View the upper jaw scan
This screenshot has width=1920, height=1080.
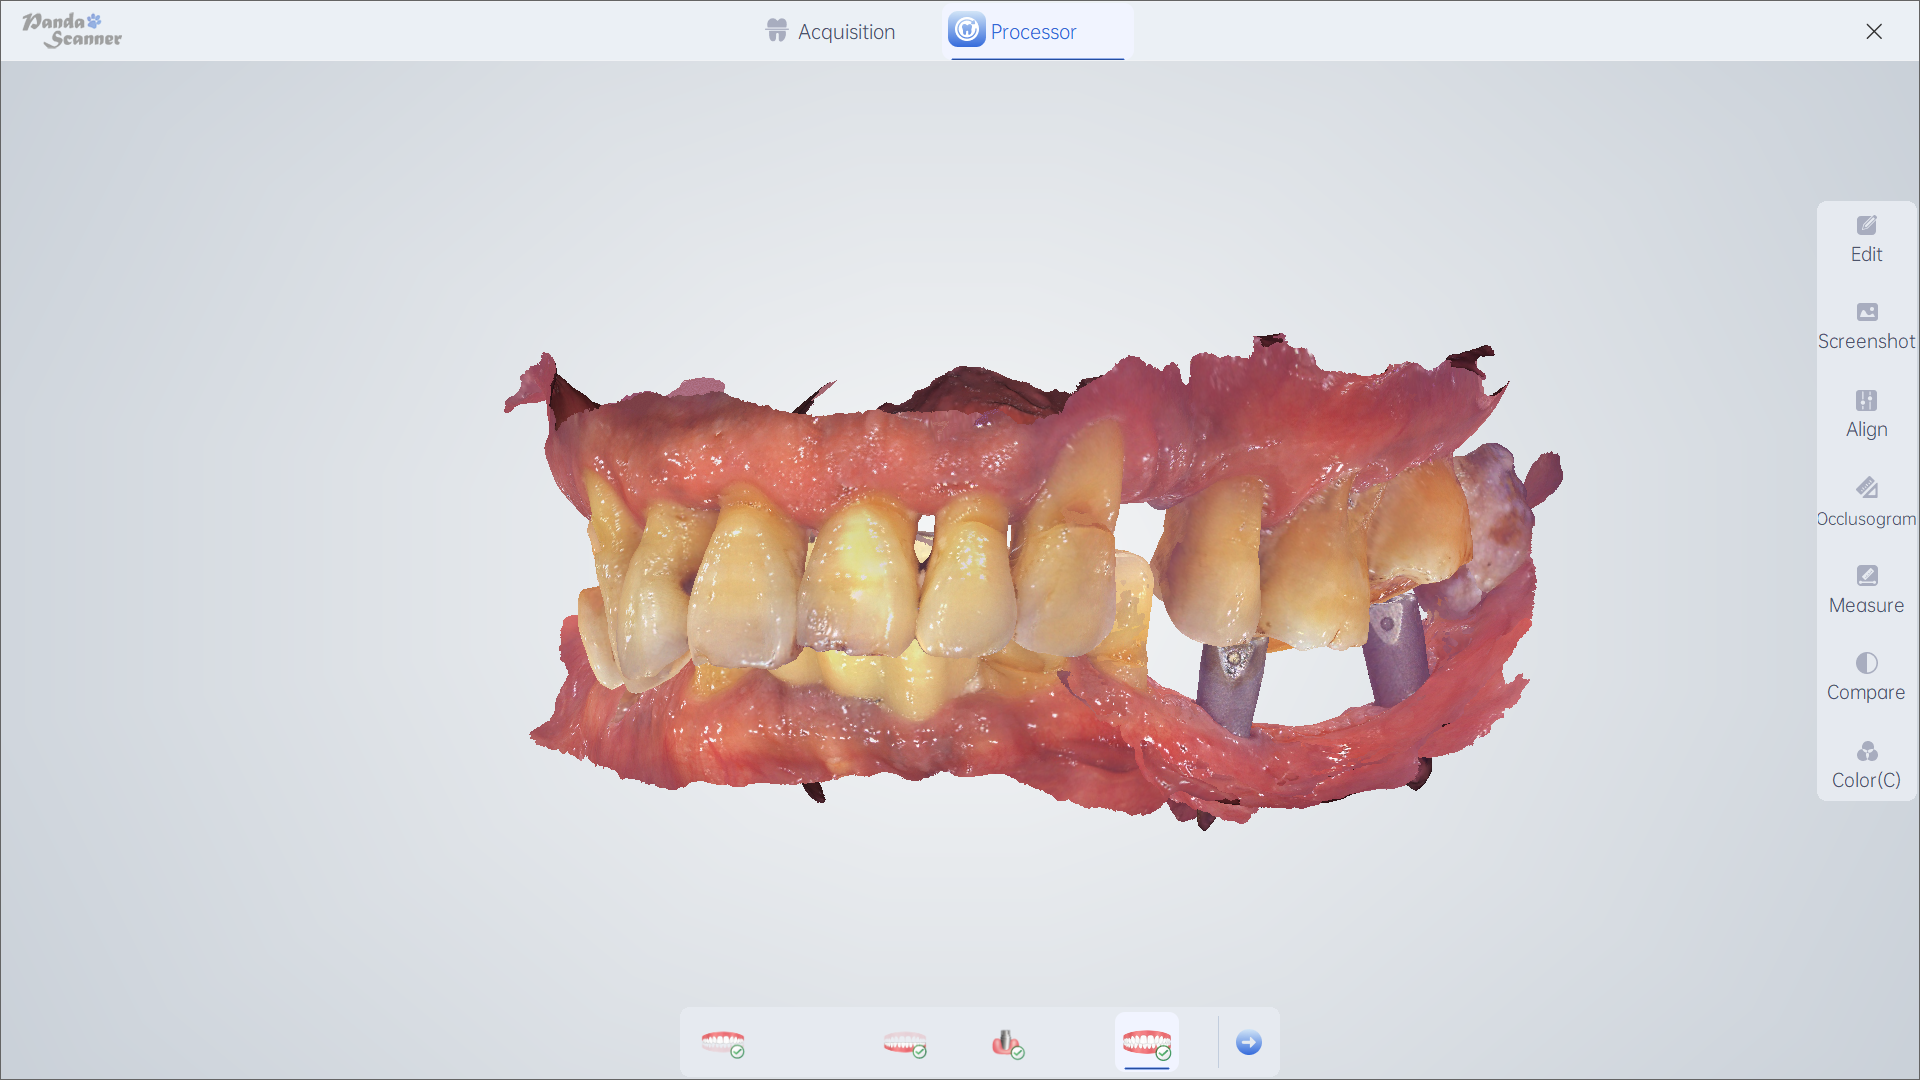pos(723,1043)
